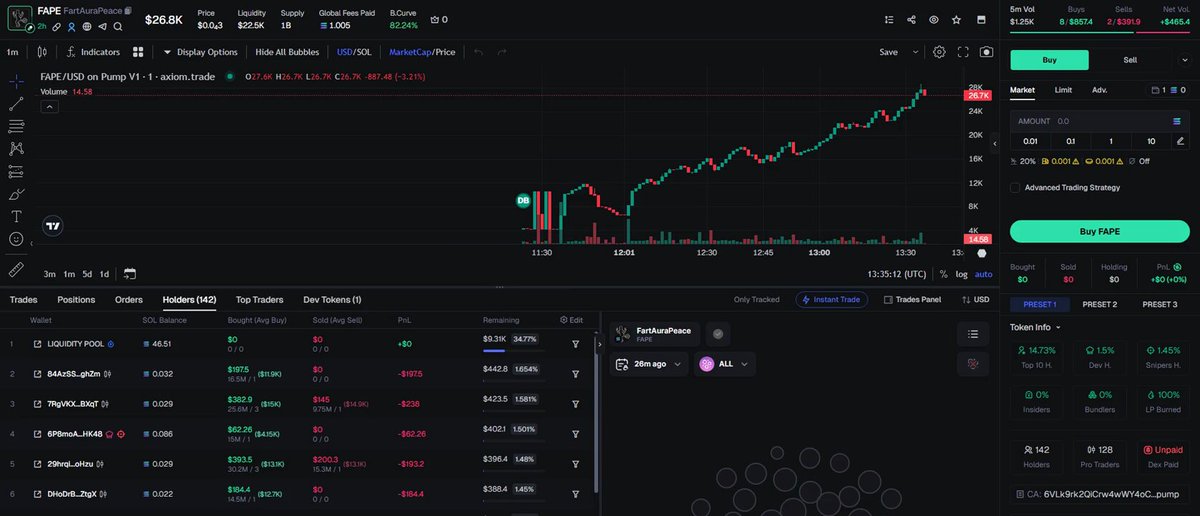Add FAPE to favorites with star
The image size is (1200, 516).
(x=957, y=19)
